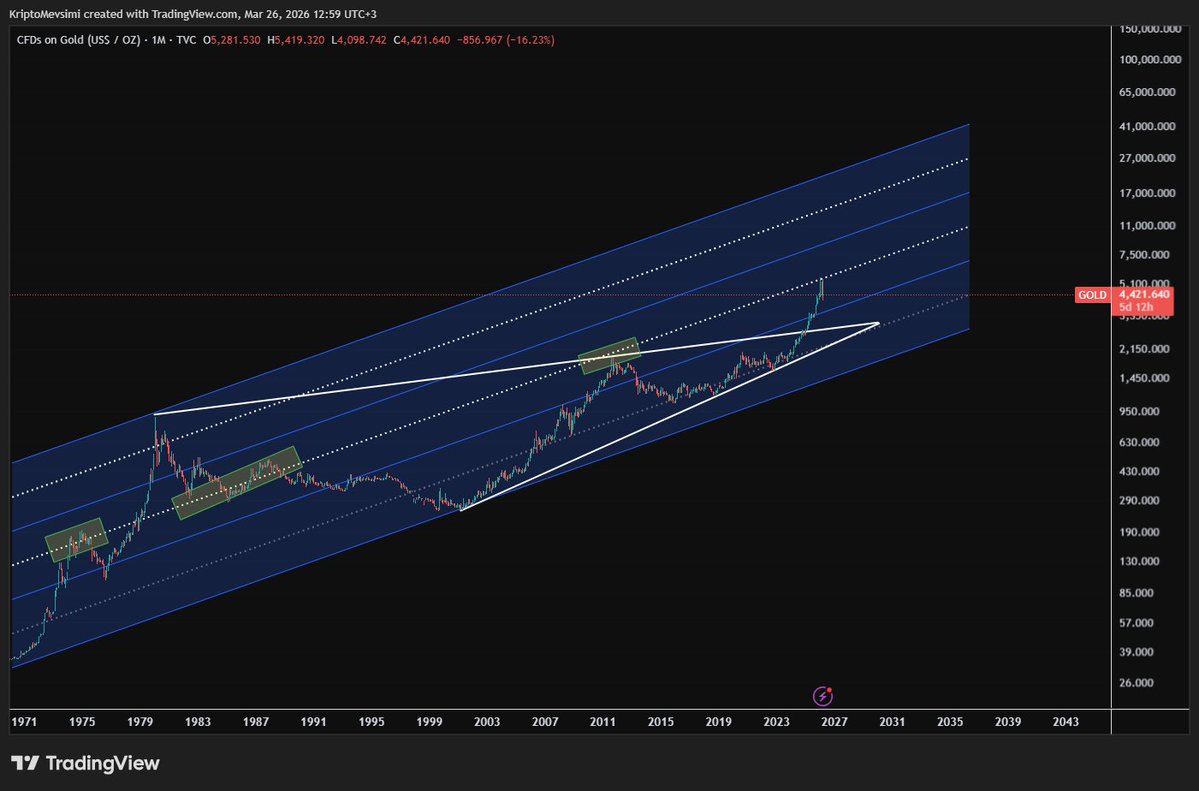The width and height of the screenshot is (1199, 791).
Task: Click the open value O5,281.530
Action: 232,40
